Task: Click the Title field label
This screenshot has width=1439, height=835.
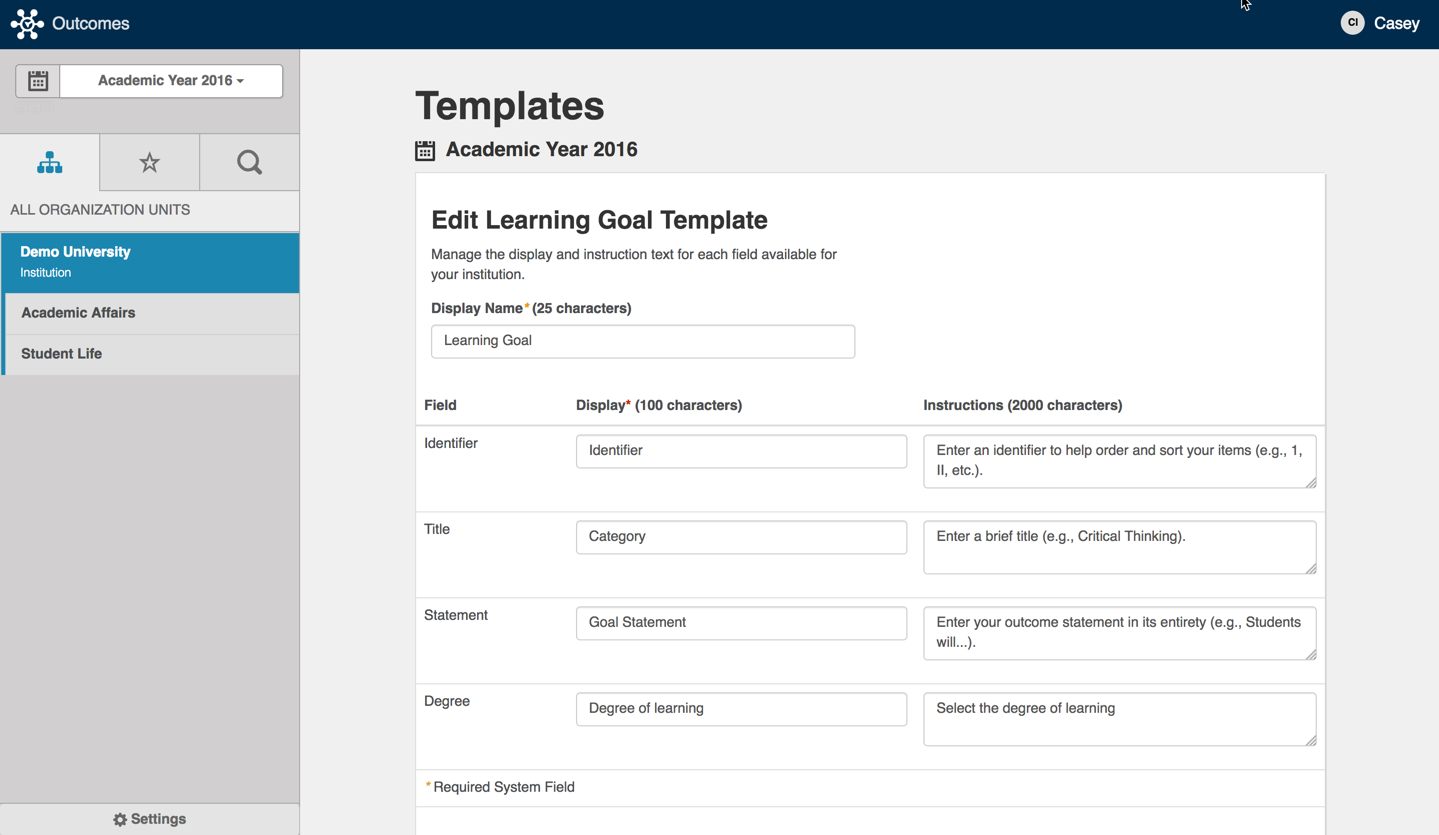Action: click(437, 529)
